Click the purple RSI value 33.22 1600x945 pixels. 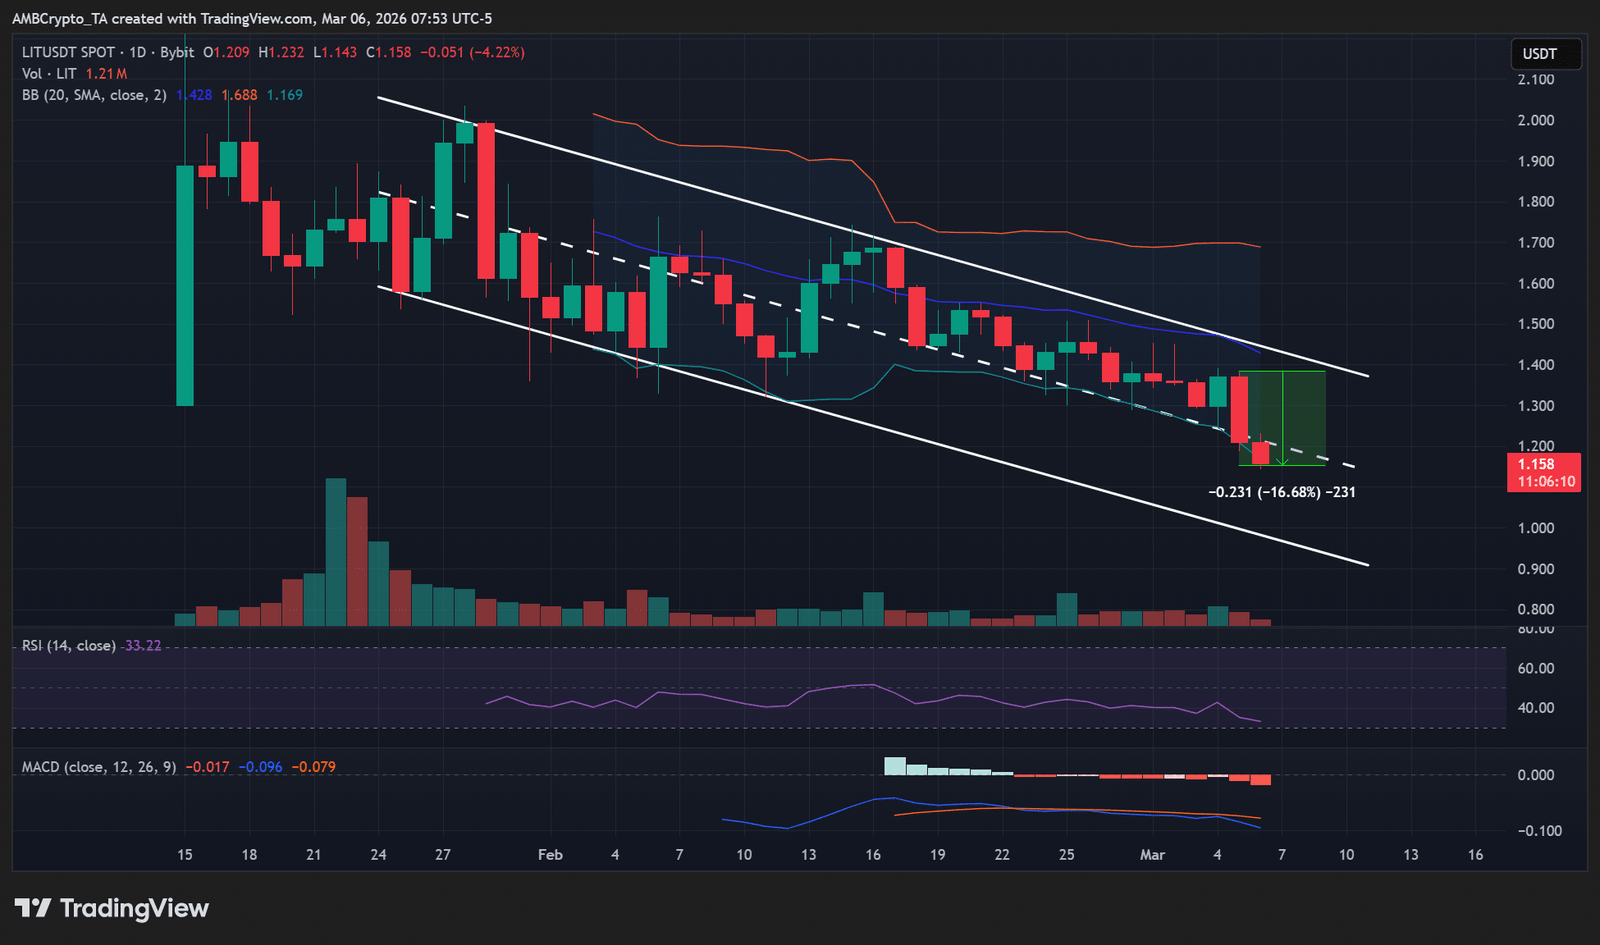tap(142, 646)
